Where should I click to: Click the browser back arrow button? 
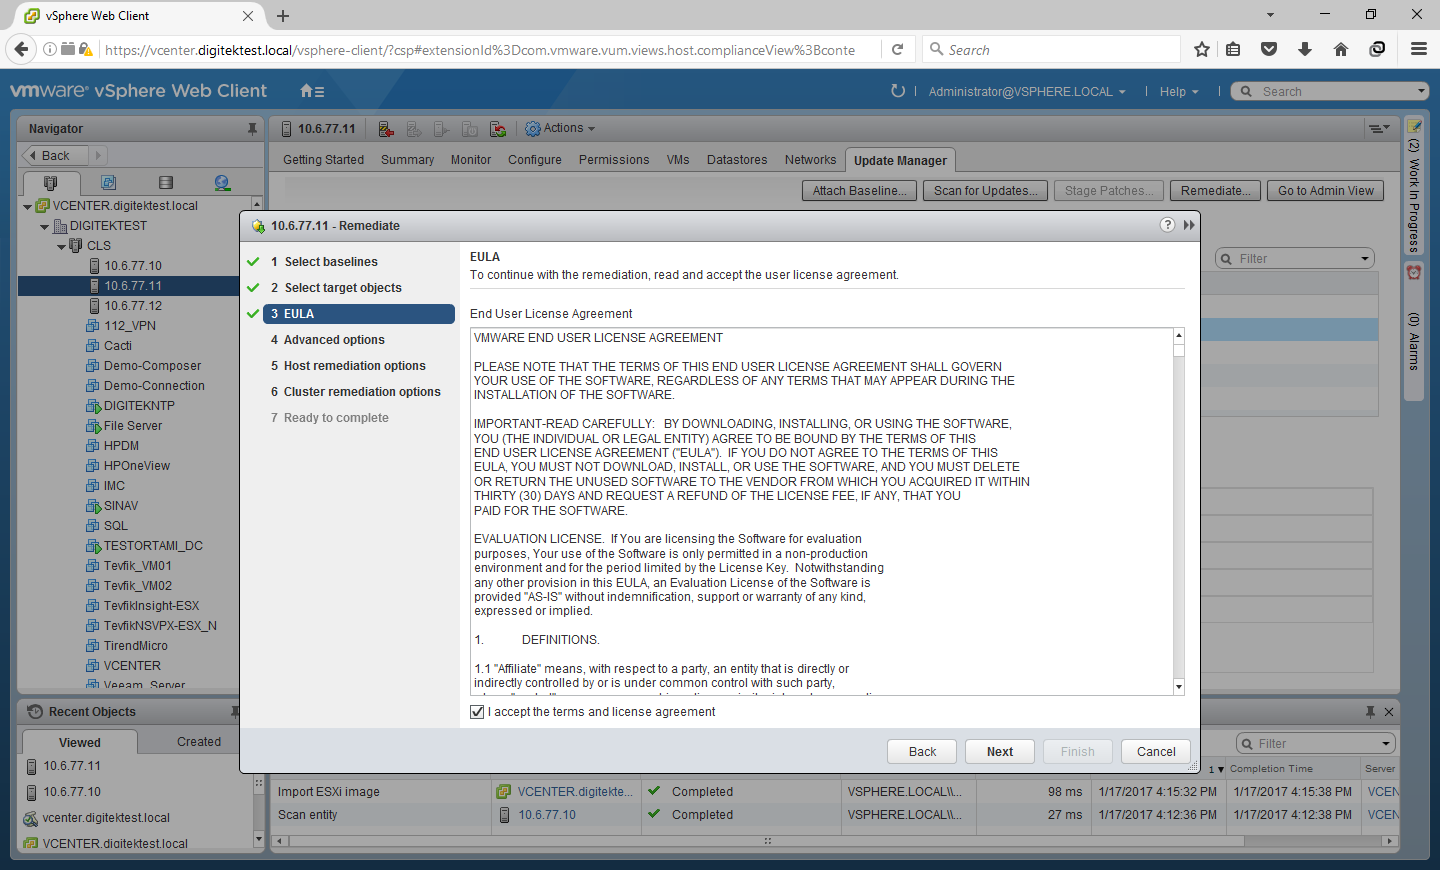(x=21, y=49)
